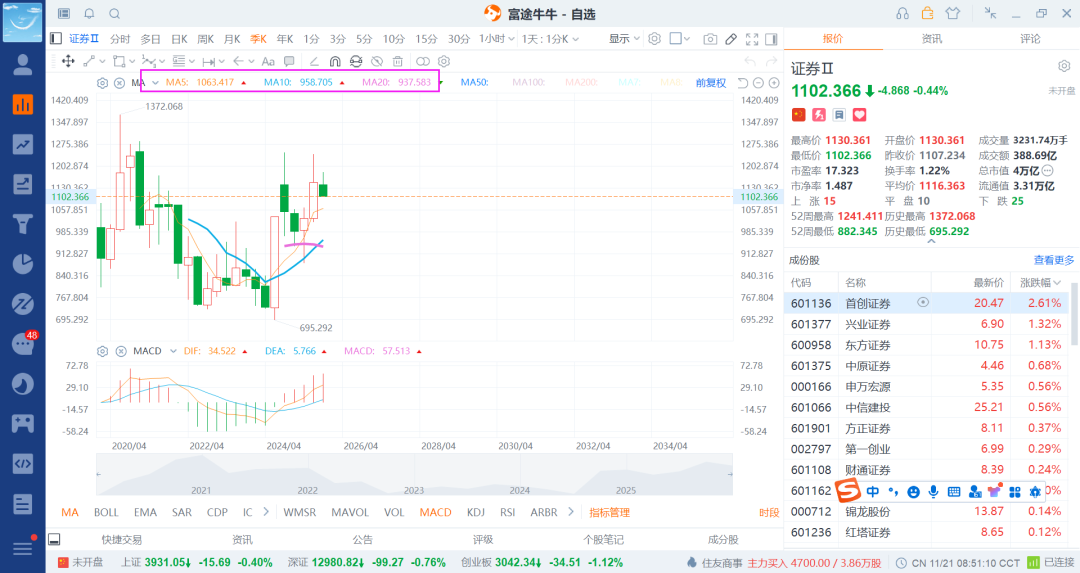
Task: Click 前复权 adjustment button
Action: [x=711, y=83]
